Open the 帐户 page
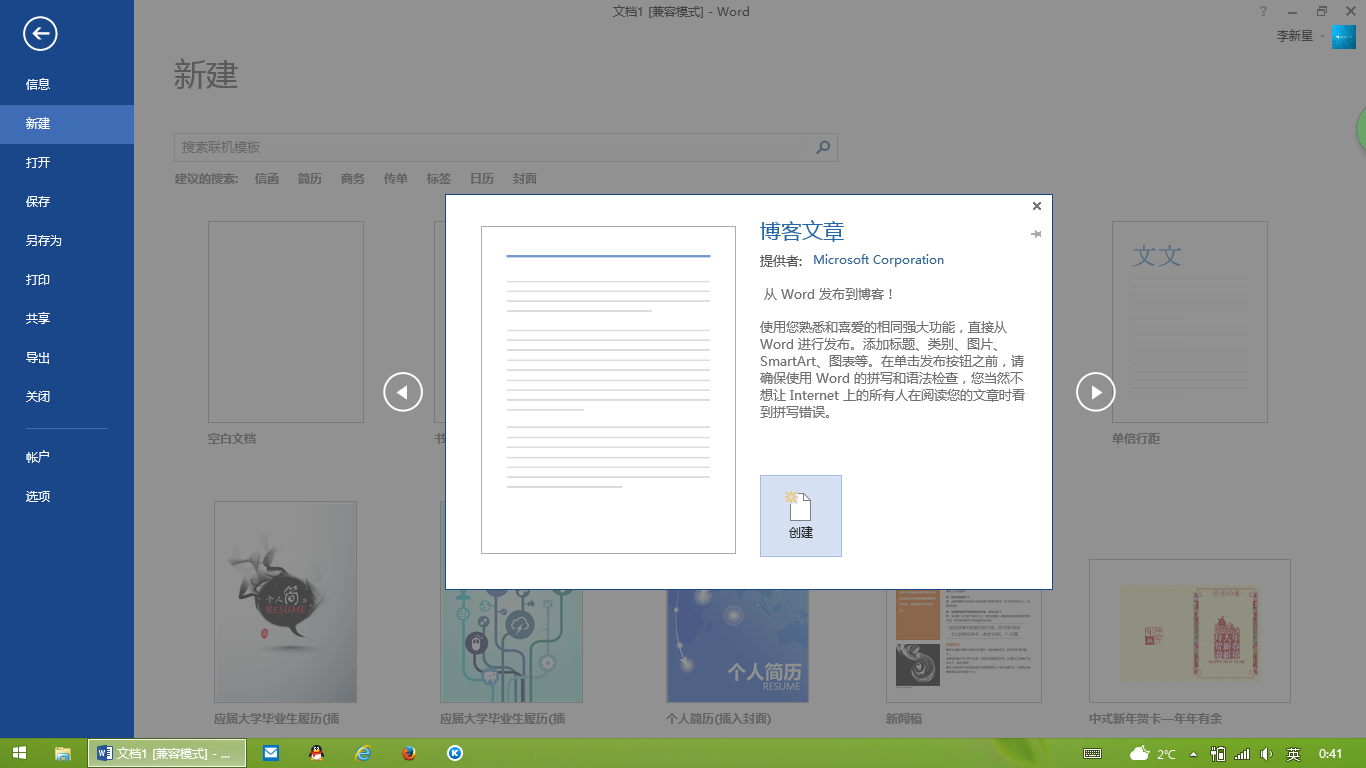This screenshot has width=1366, height=768. point(67,457)
